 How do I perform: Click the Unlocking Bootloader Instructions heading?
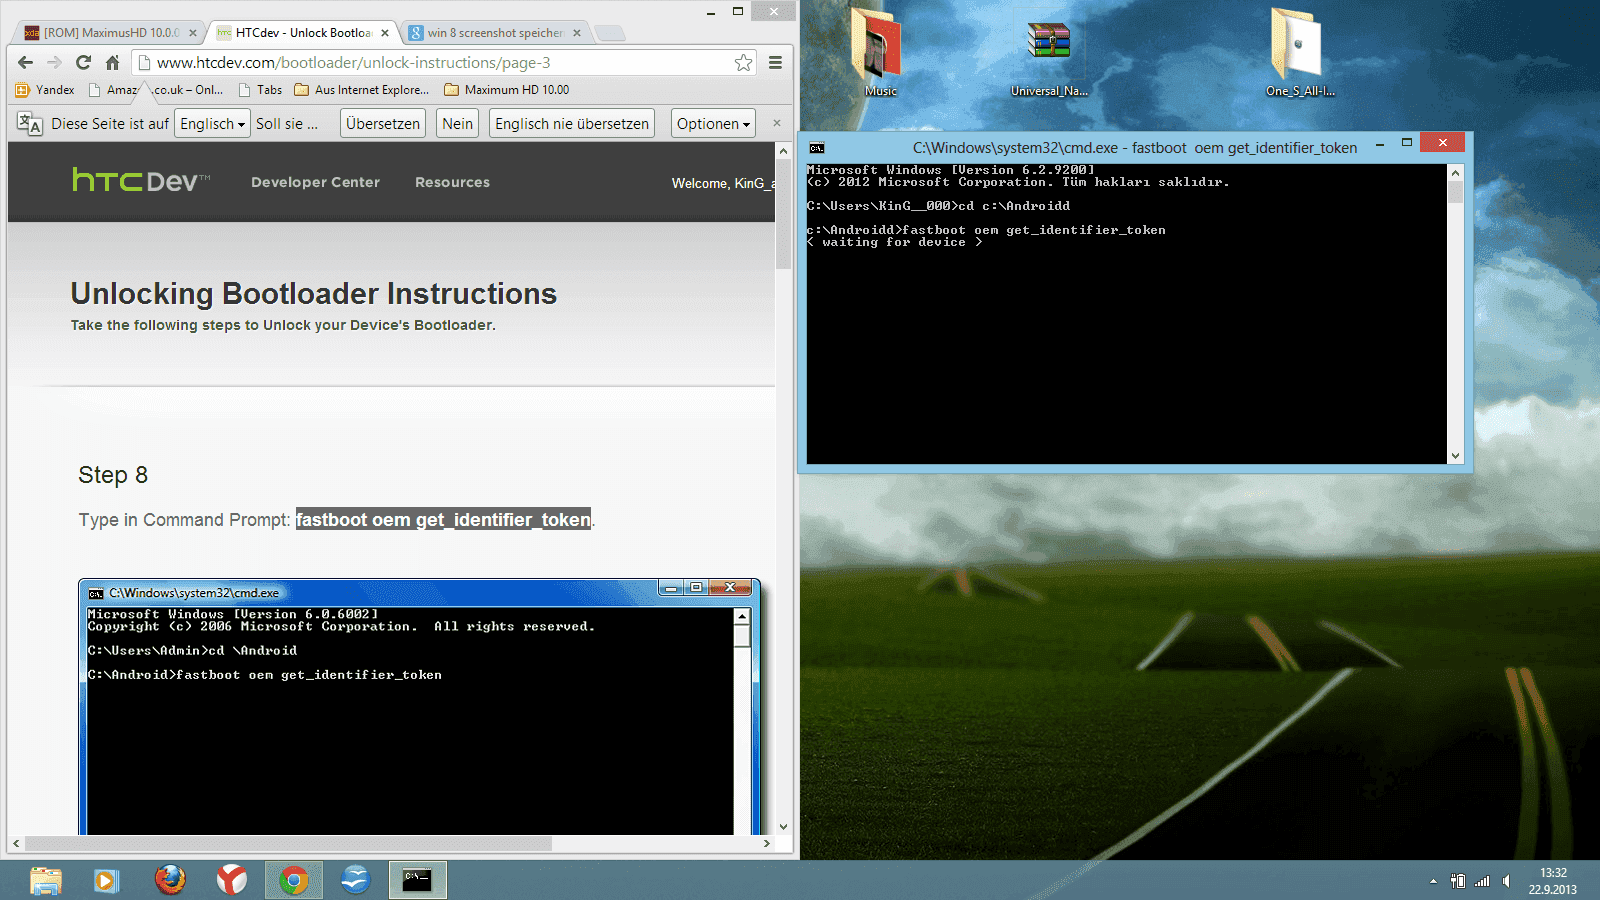tap(313, 294)
